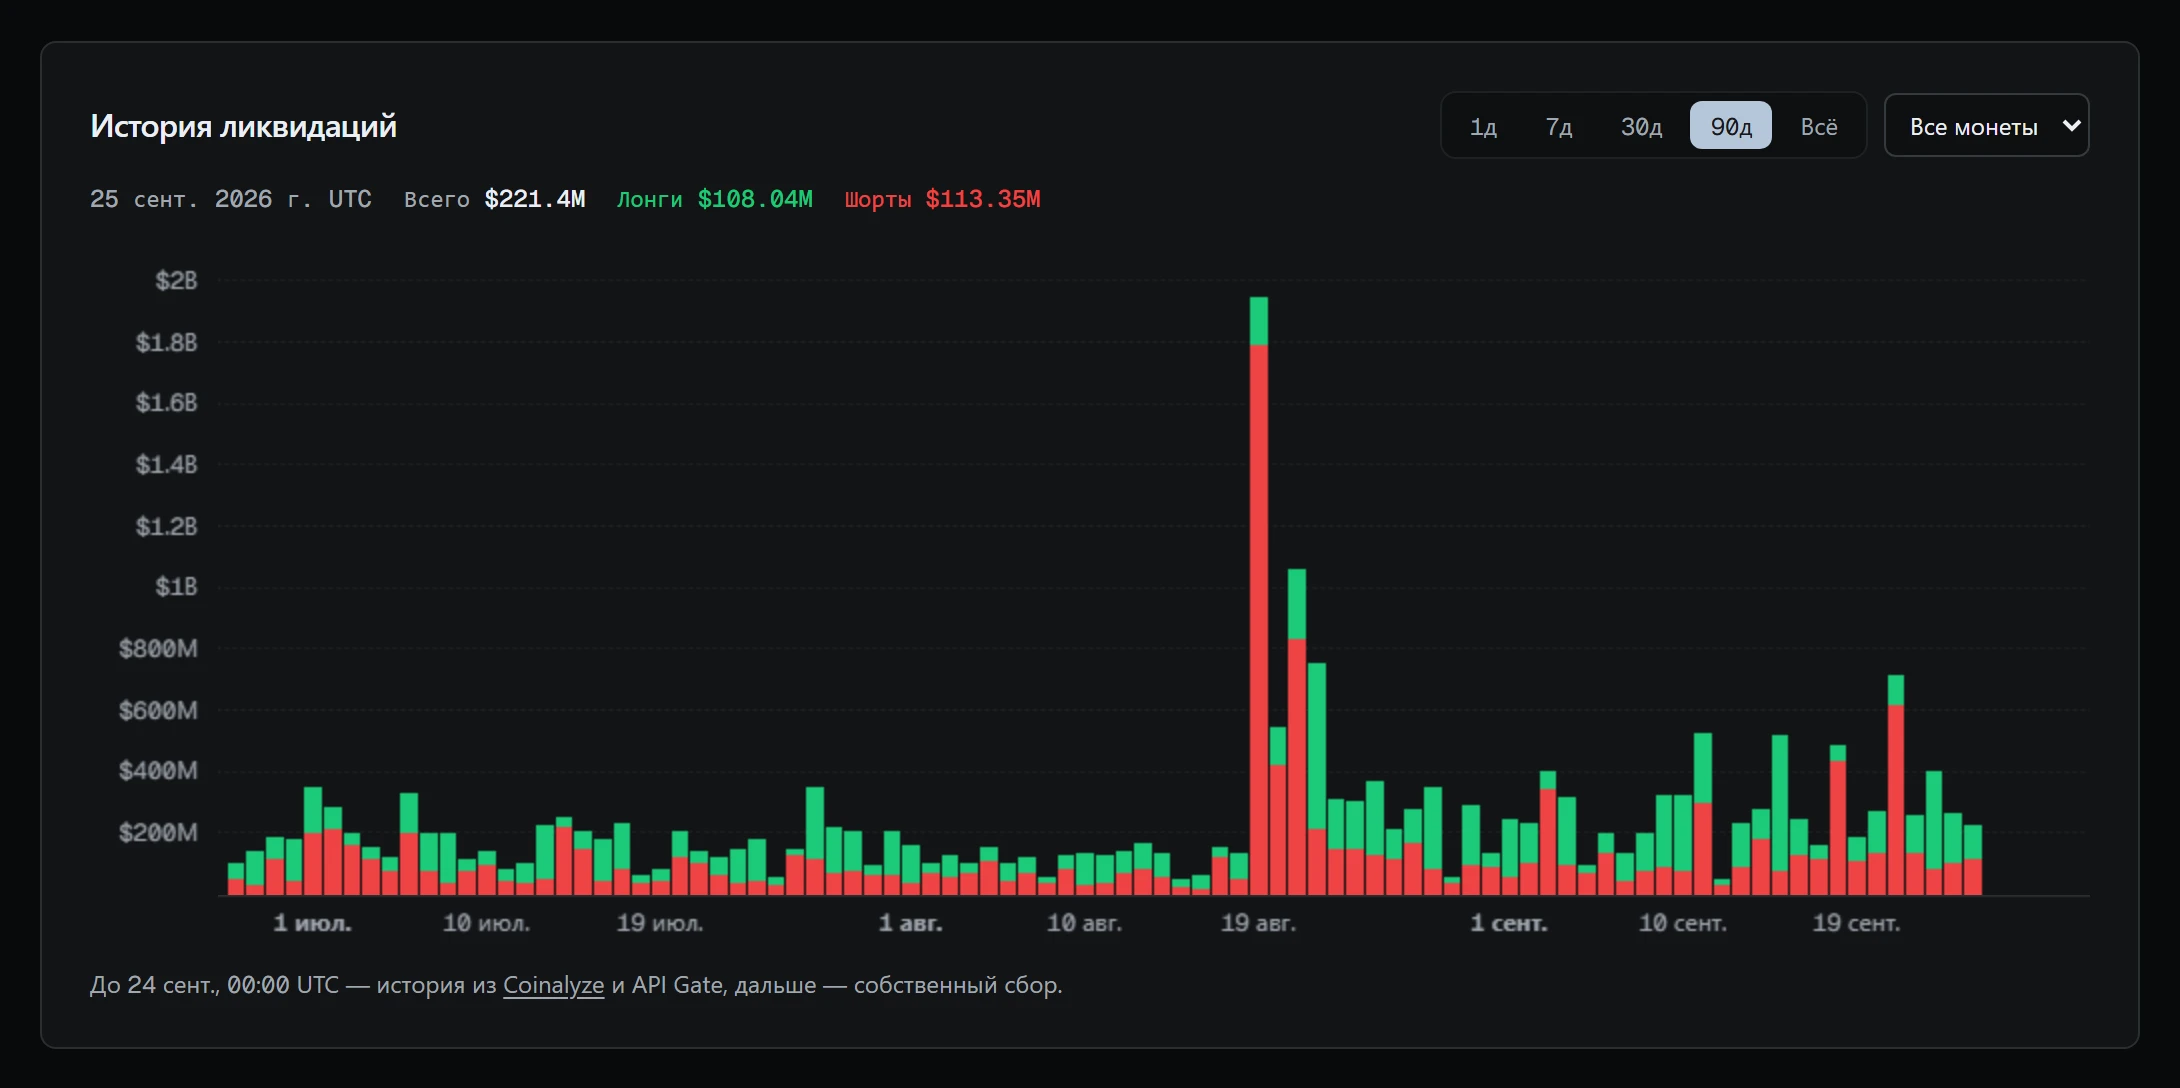
Task: Choose the 30д period tab
Action: coord(1641,126)
